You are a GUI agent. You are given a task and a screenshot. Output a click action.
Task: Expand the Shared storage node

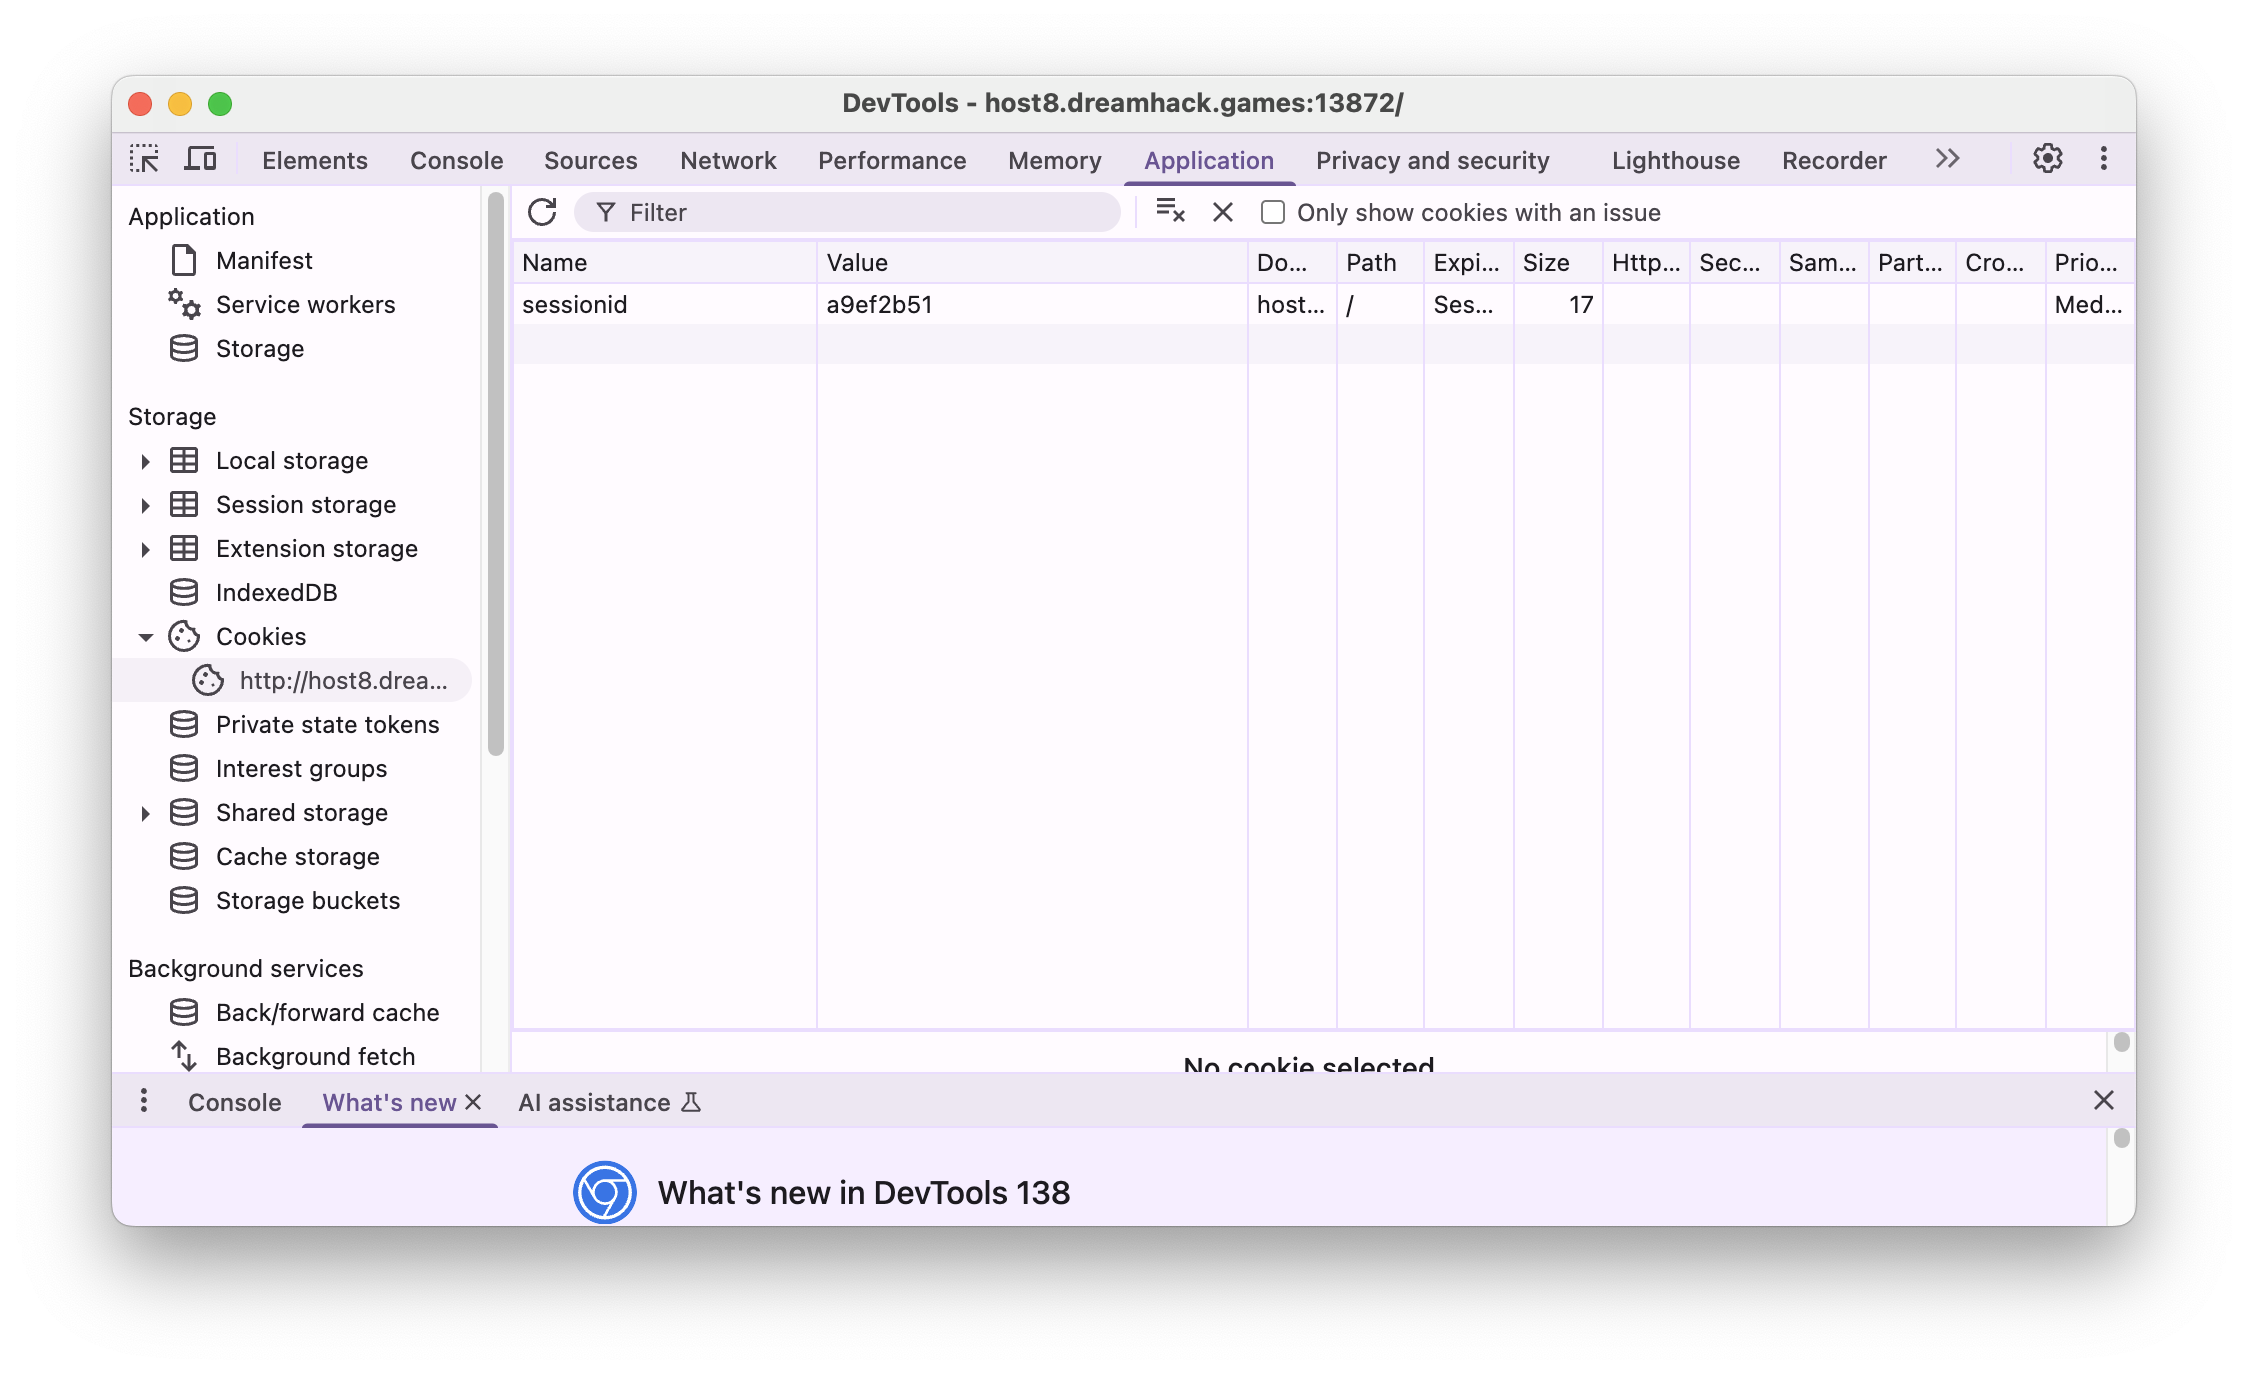click(x=146, y=813)
